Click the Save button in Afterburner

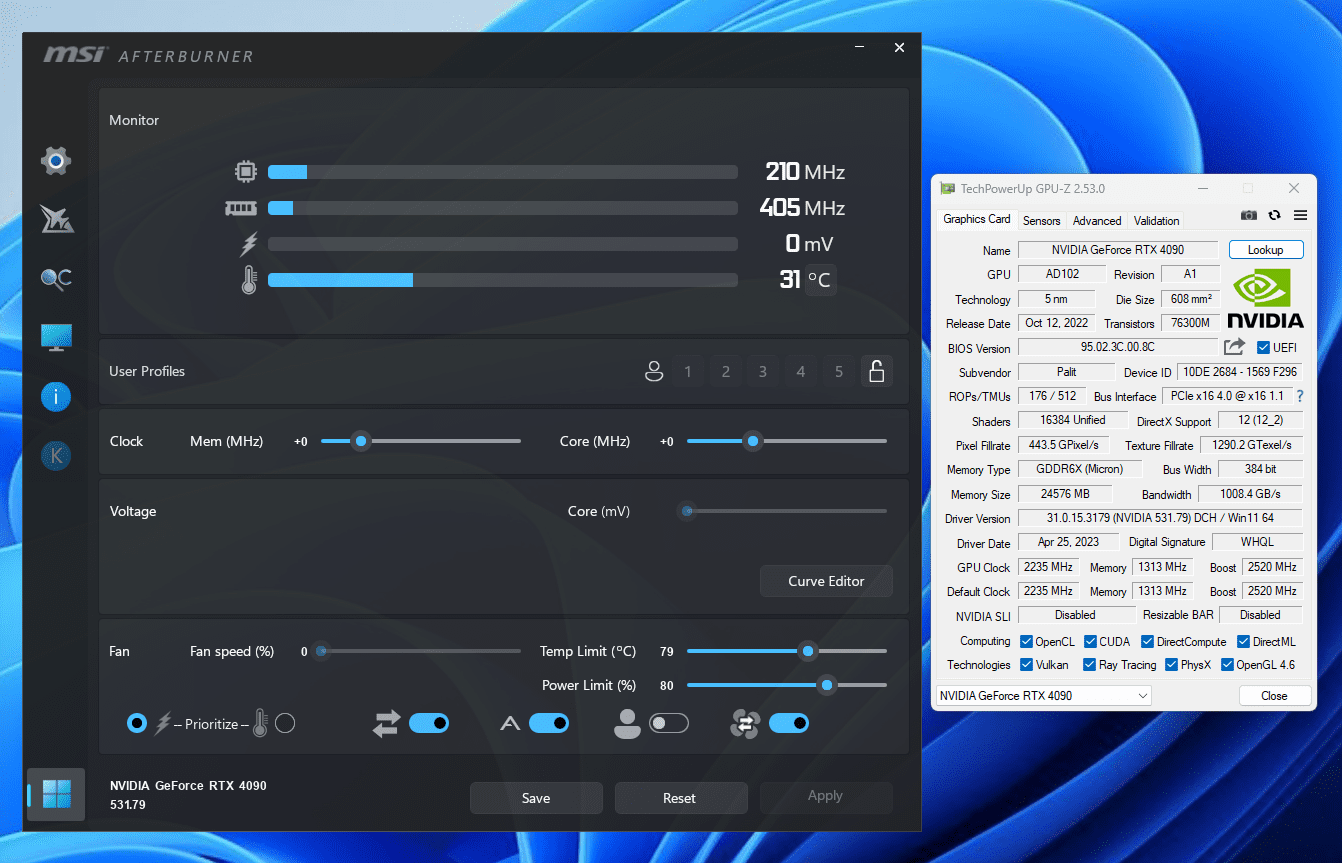[536, 798]
